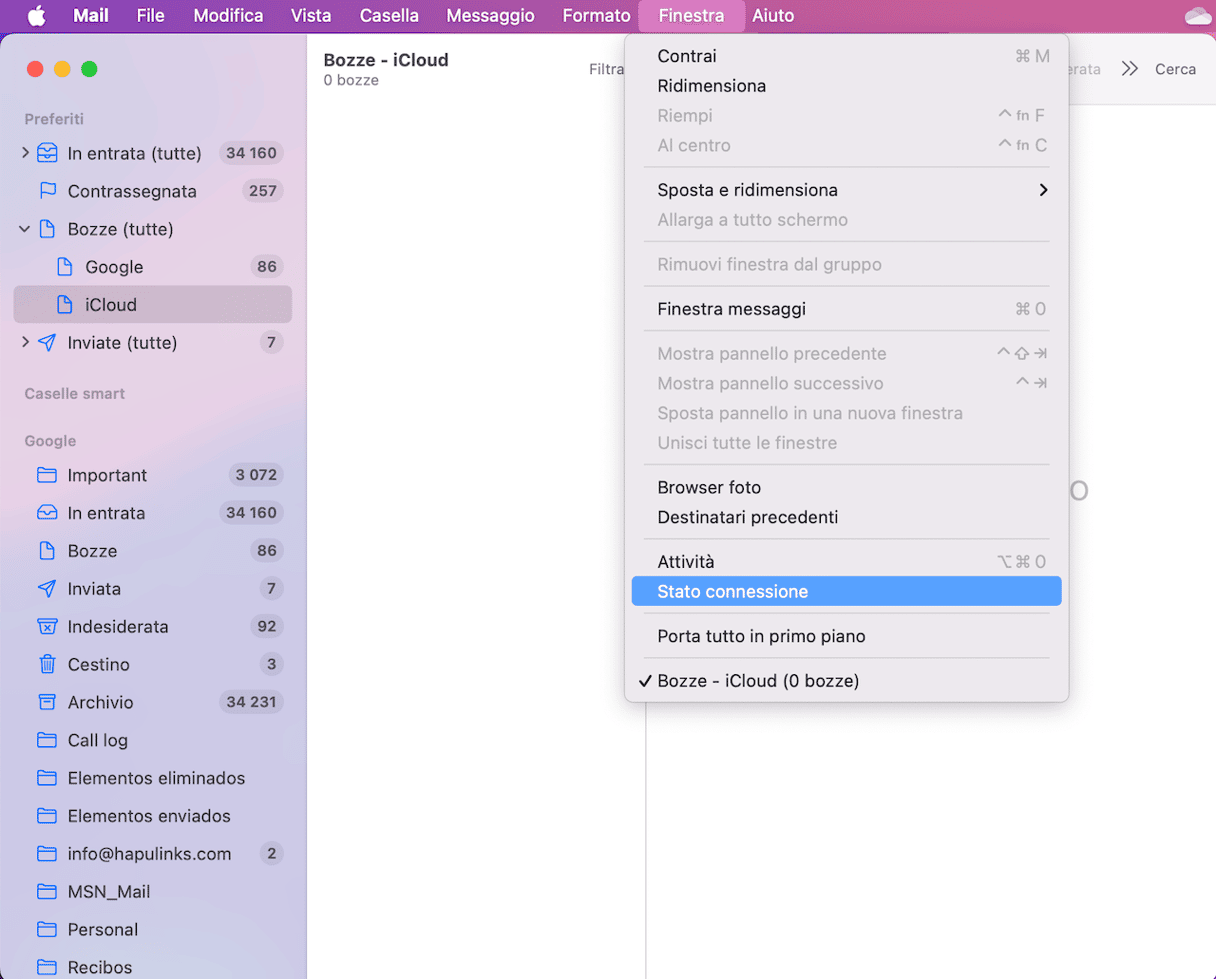This screenshot has width=1216, height=979.
Task: Click the 257 badge on Contrassegnata
Action: click(263, 191)
